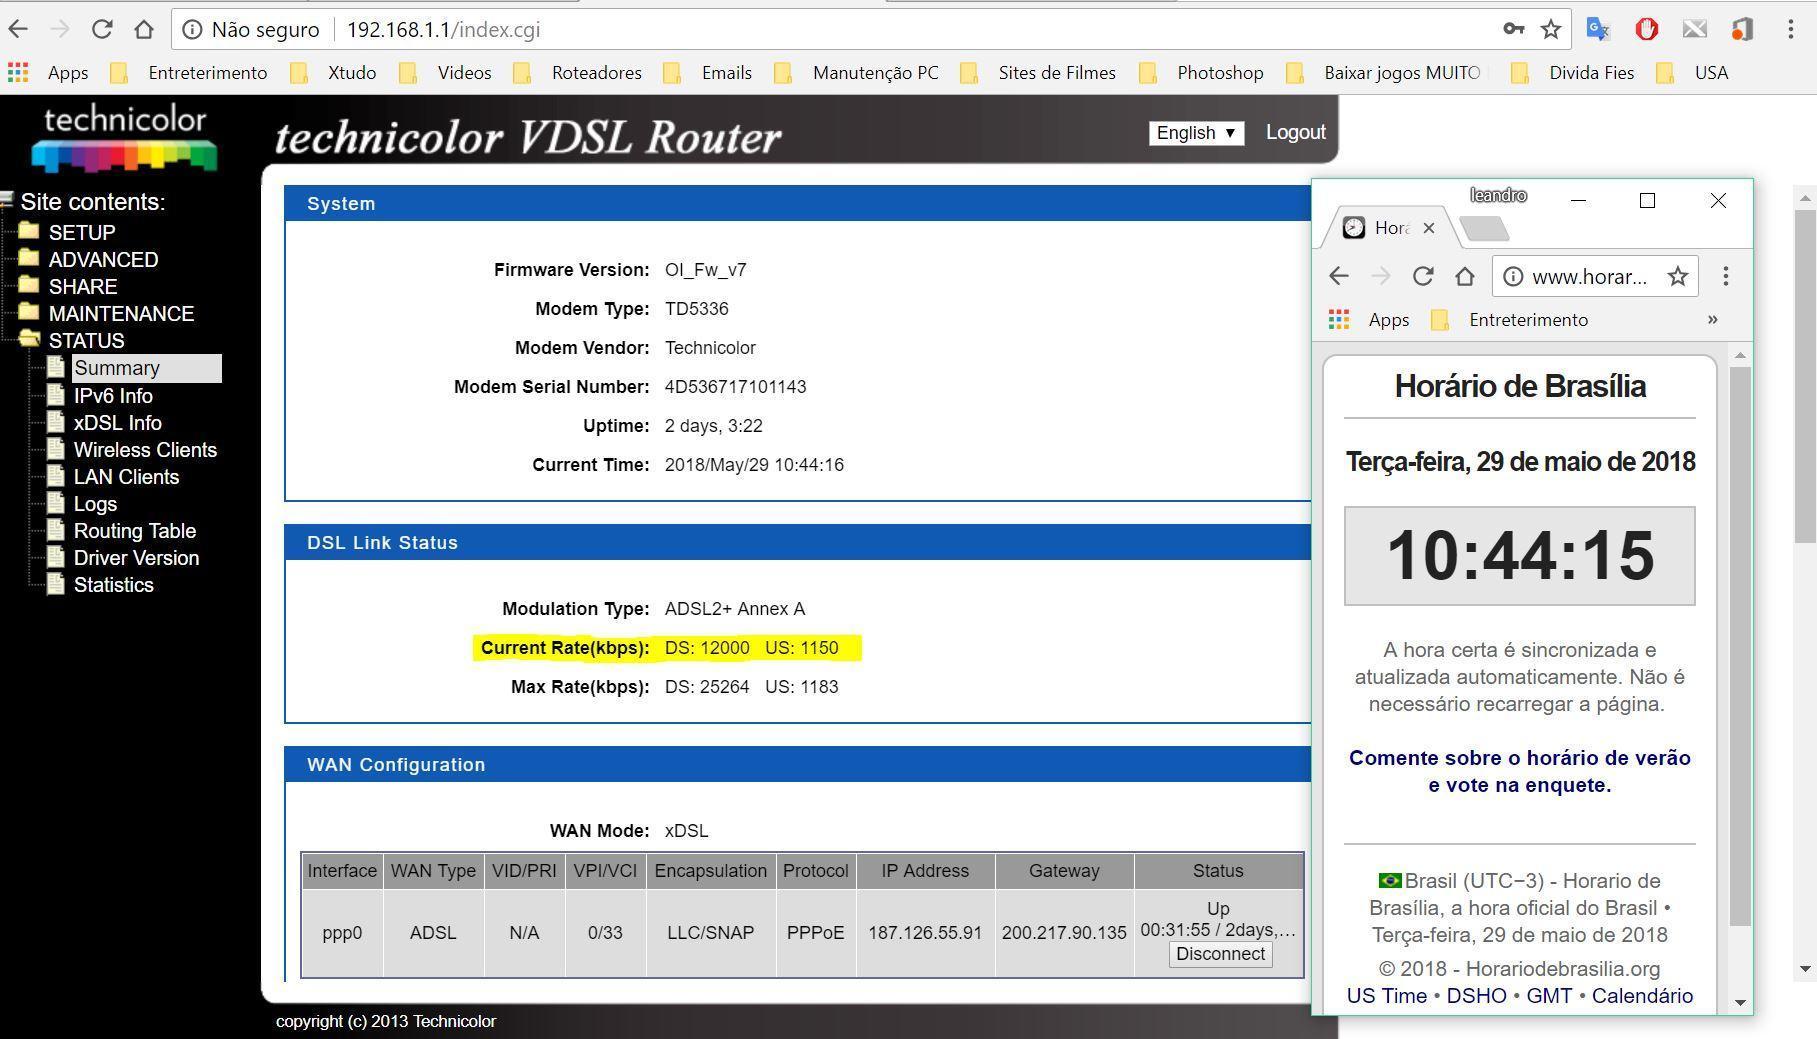
Task: Open Apps shortcut in the Horário window bookmarks
Action: [x=1369, y=320]
